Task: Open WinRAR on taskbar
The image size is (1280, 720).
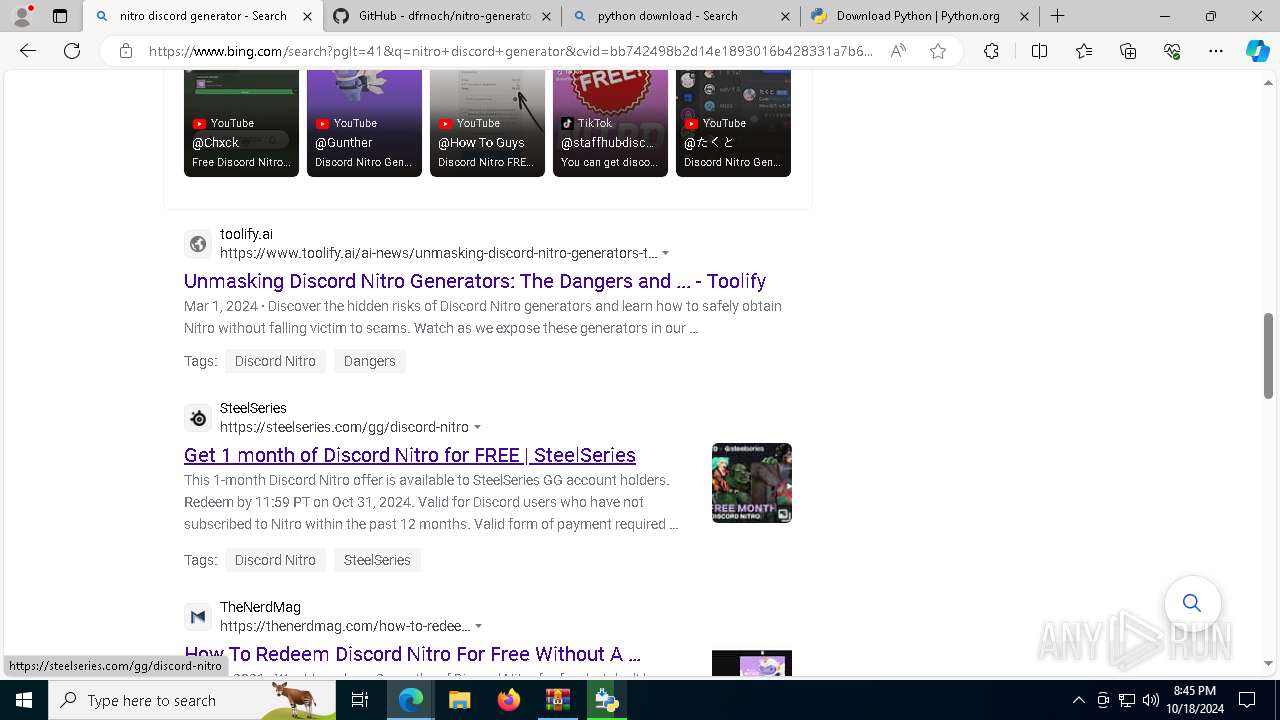Action: [557, 700]
